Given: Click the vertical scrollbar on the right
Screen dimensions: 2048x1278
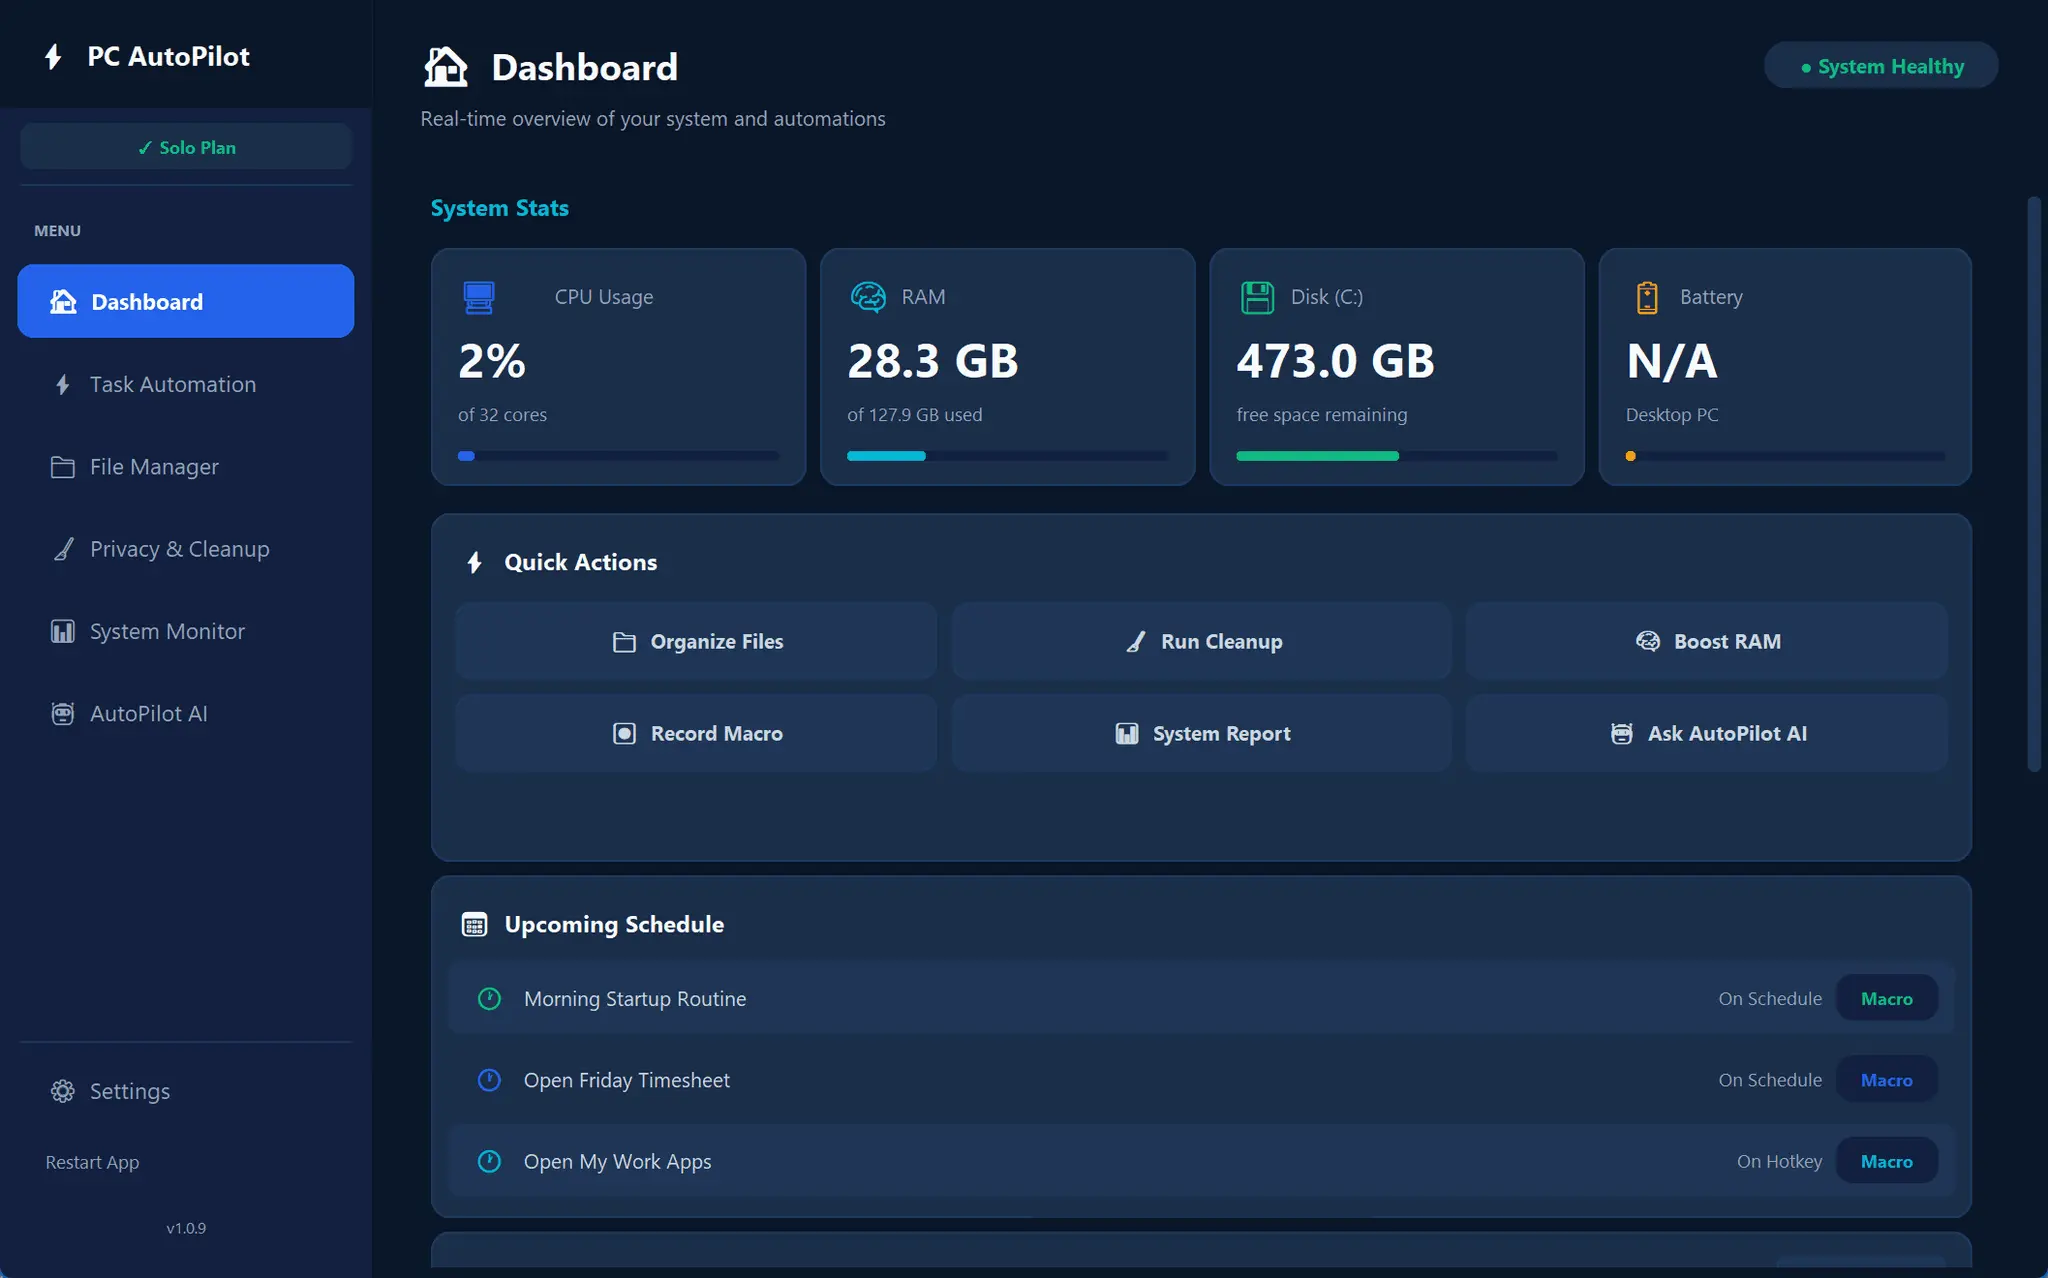Looking at the screenshot, I should (2034, 484).
